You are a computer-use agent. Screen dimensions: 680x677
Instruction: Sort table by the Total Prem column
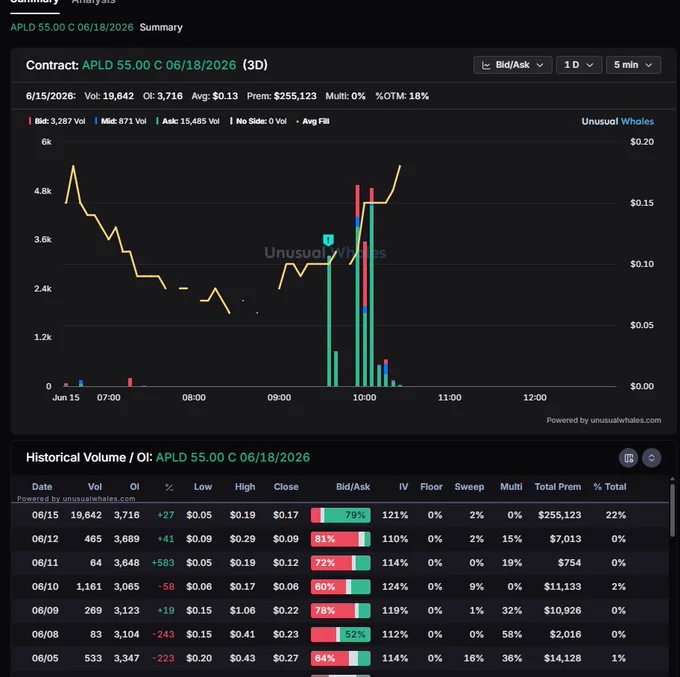[558, 487]
